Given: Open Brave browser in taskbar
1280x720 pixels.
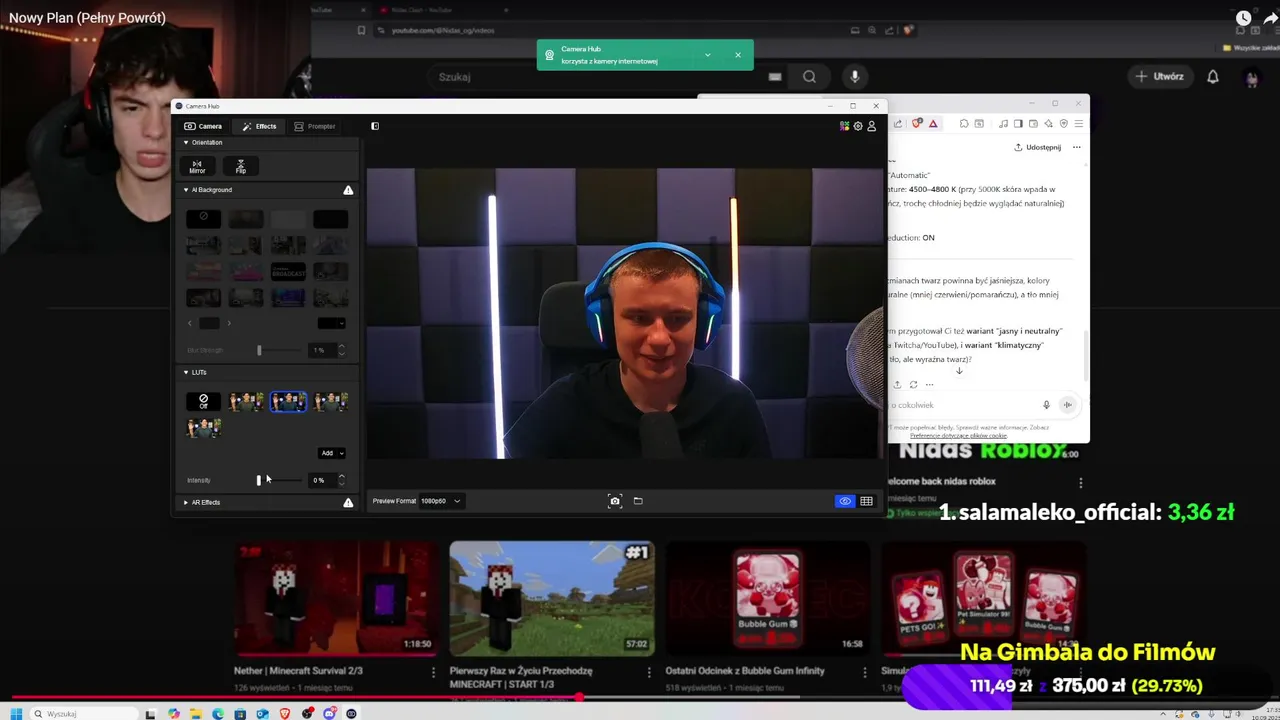Looking at the screenshot, I should (x=285, y=714).
